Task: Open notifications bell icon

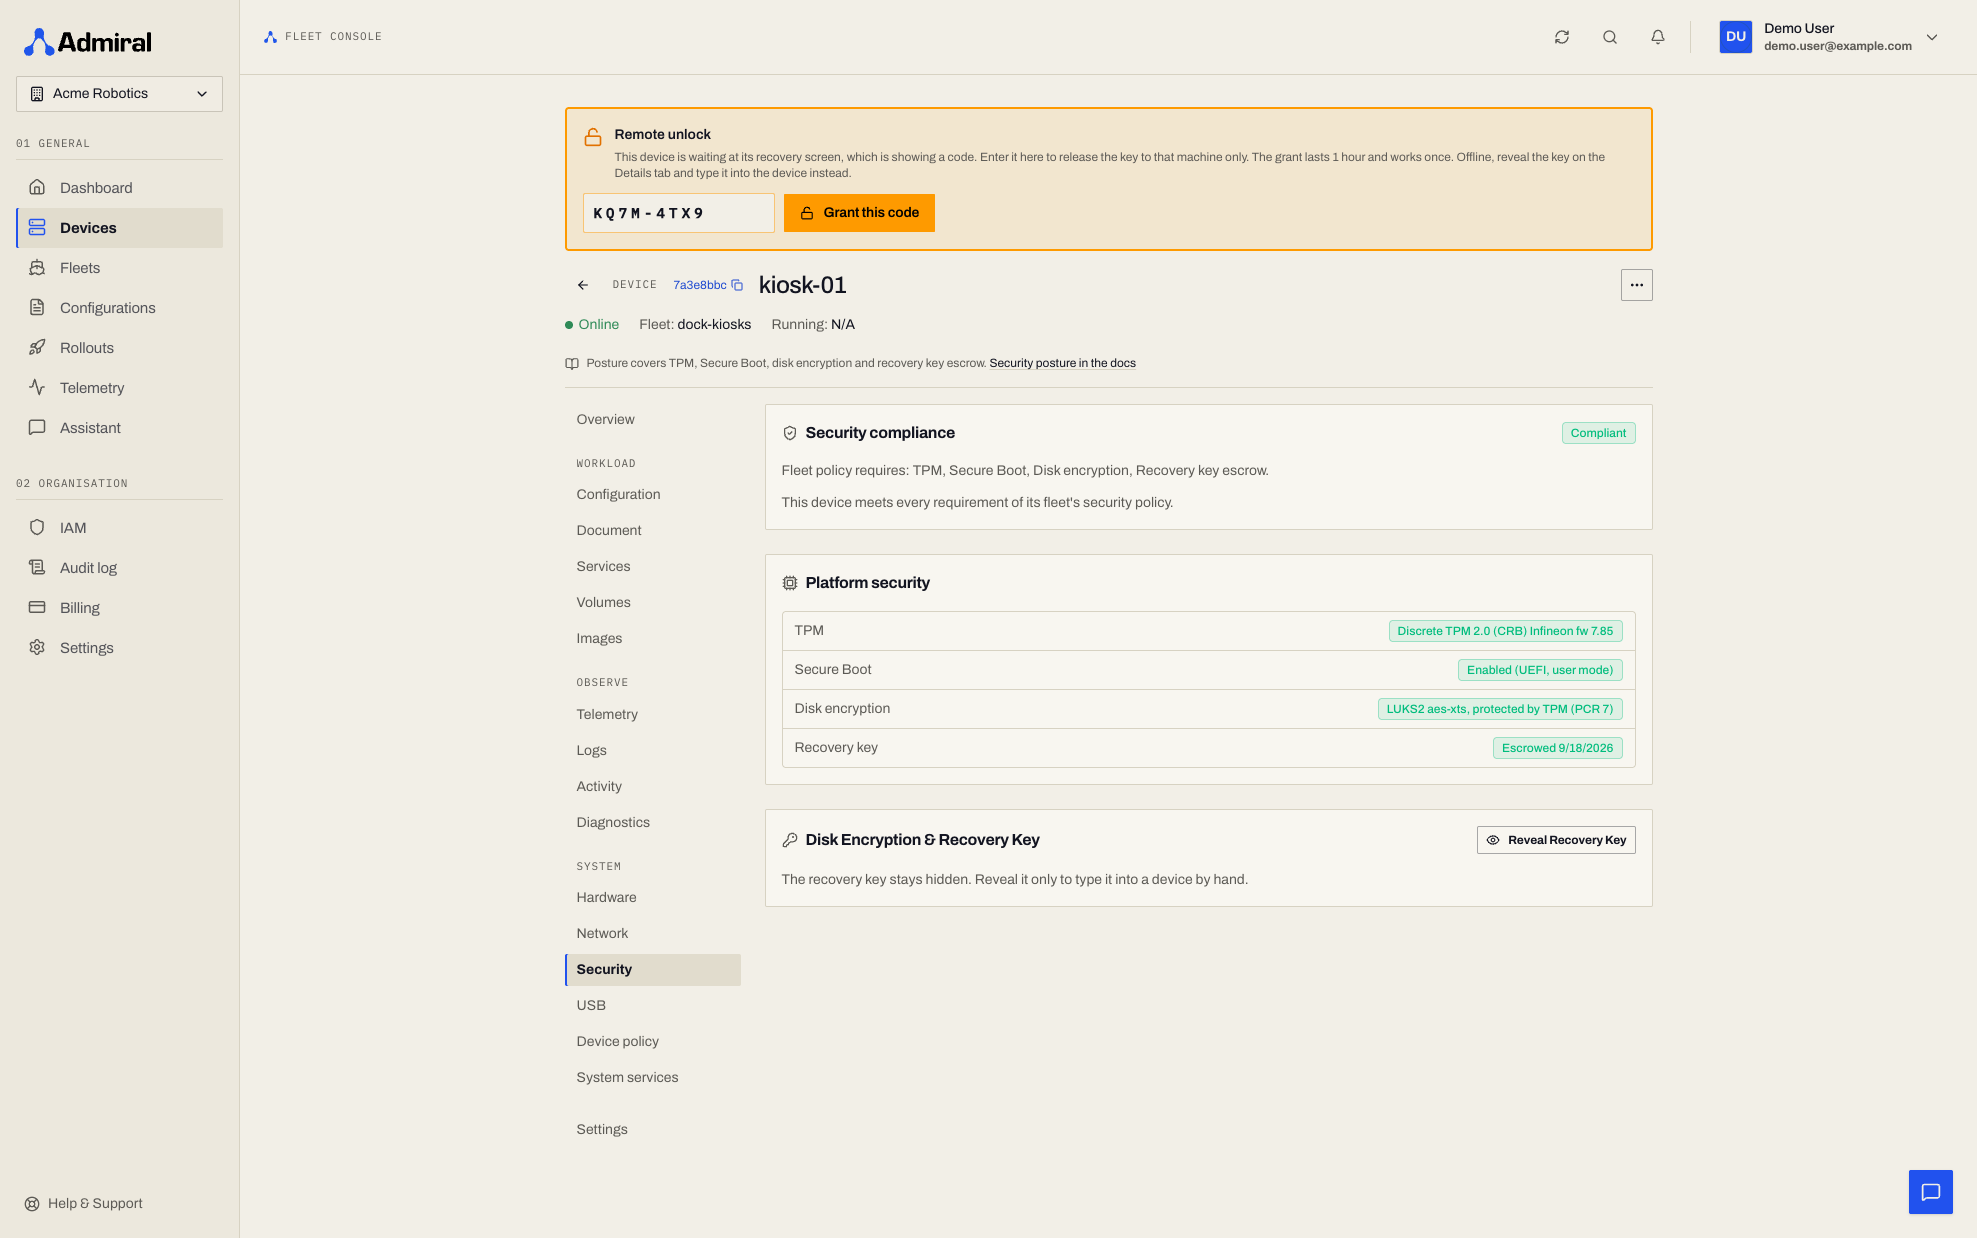Action: [1657, 37]
